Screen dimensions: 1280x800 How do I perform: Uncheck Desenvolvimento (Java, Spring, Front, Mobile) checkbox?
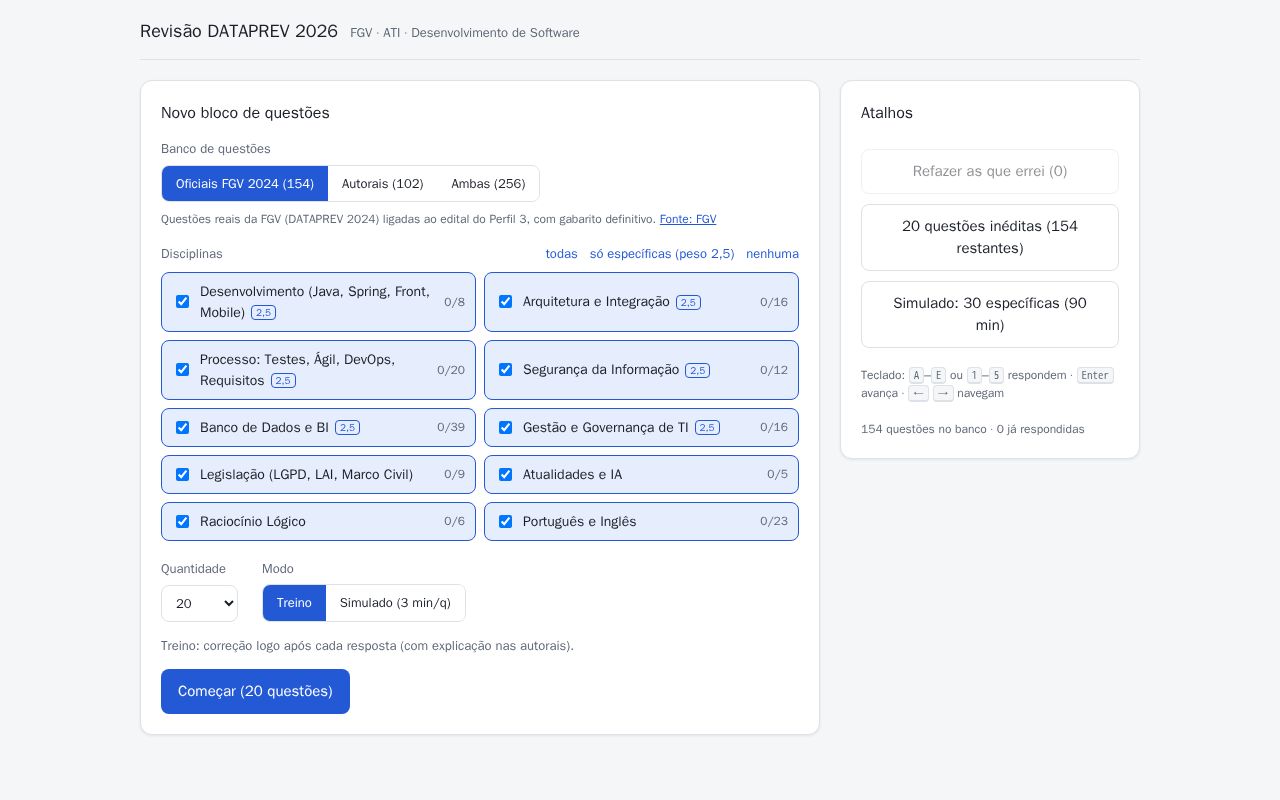point(182,302)
